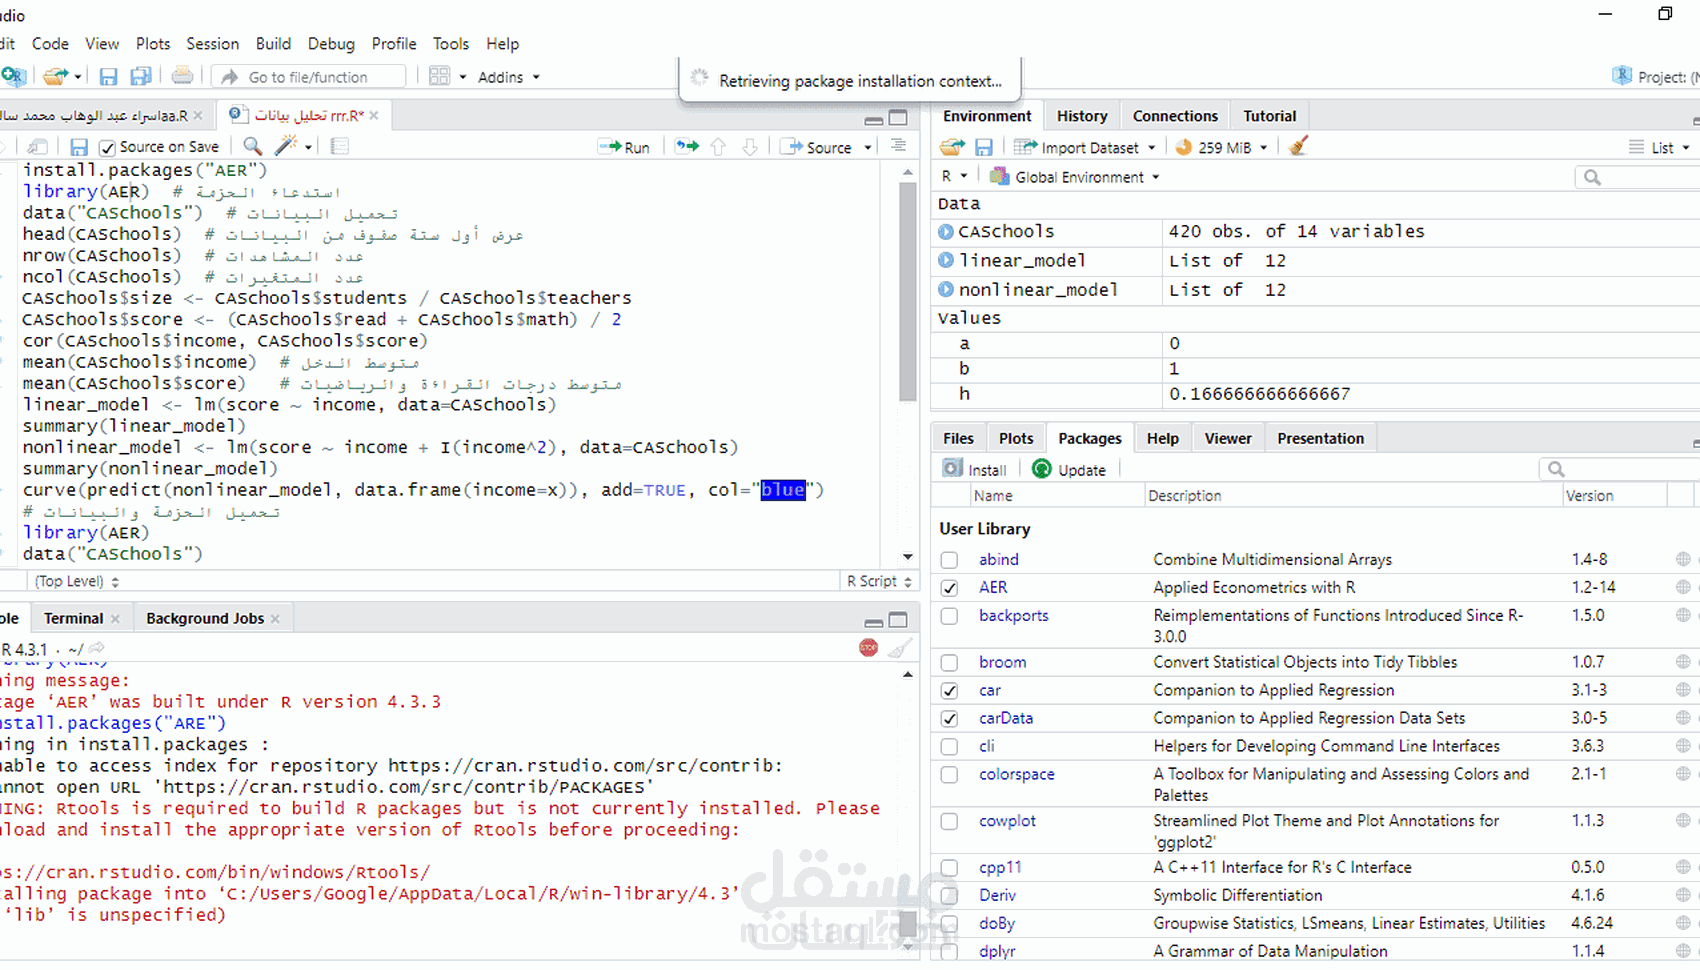Check the cli package checkbox
The width and height of the screenshot is (1700, 970).
coord(949,746)
